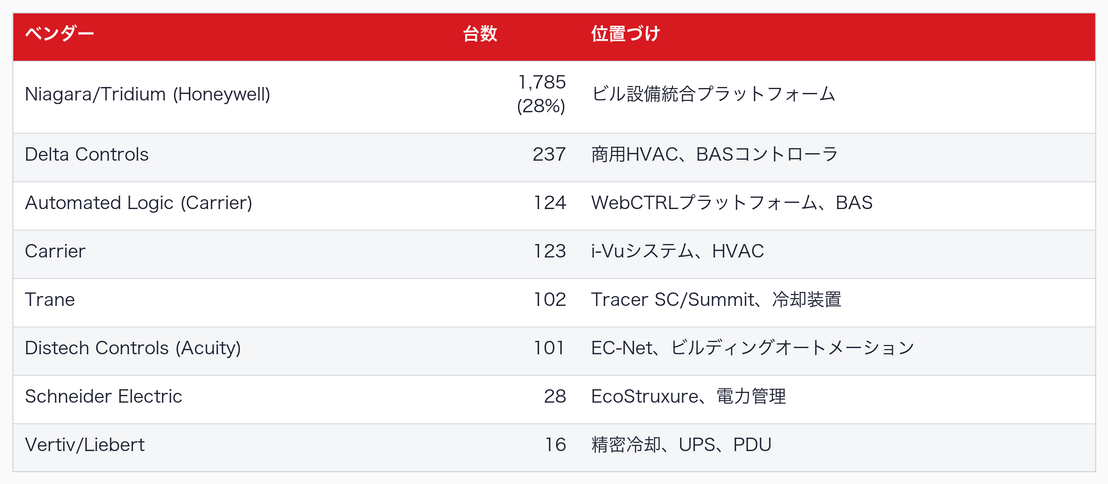The height and width of the screenshot is (484, 1108).
Task: Click the ベンダー column header
Action: (59, 34)
